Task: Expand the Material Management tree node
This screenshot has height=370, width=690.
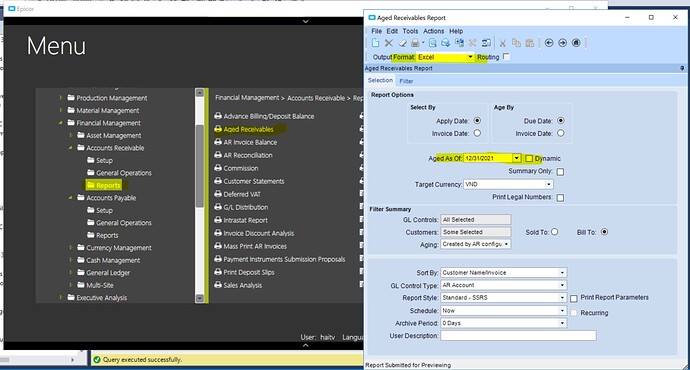Action: [61, 110]
